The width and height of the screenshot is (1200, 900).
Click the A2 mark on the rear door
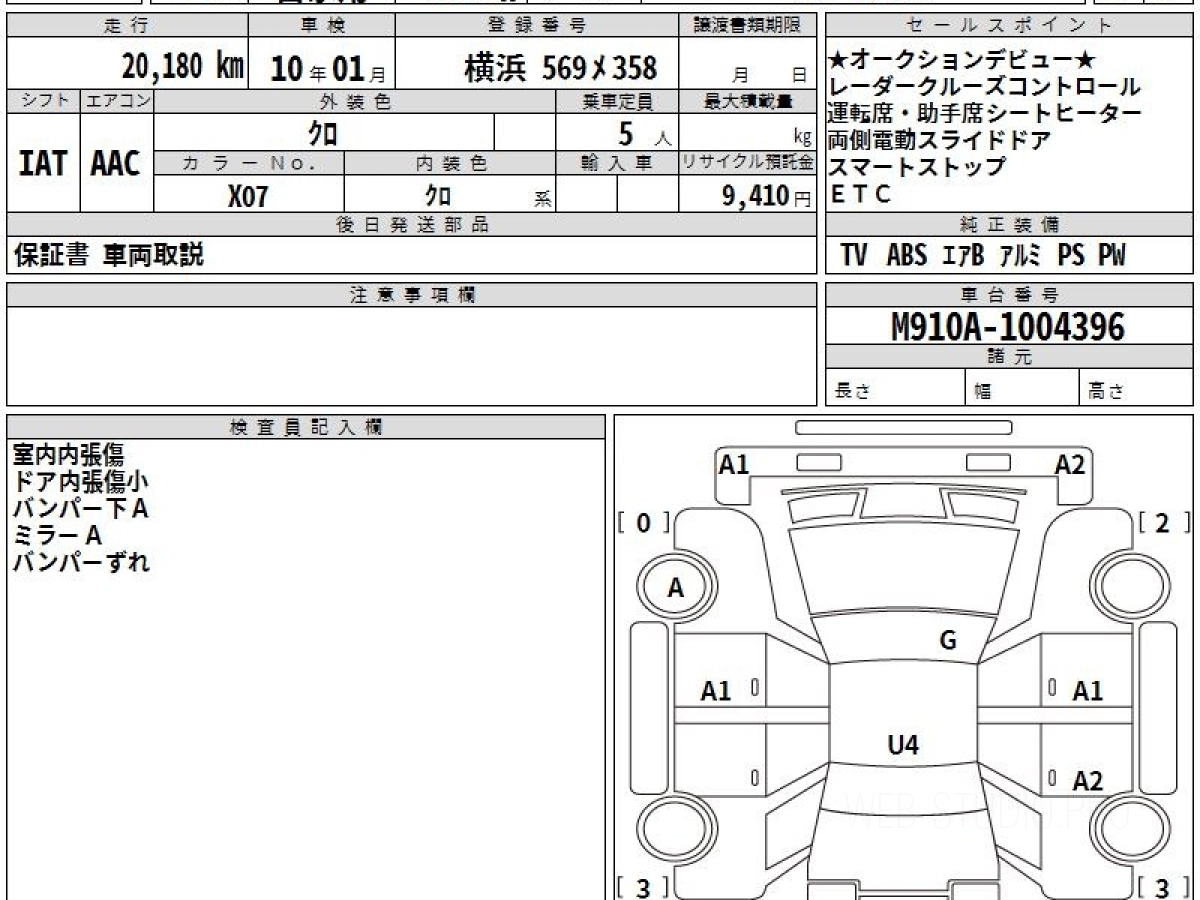[x=1087, y=781]
